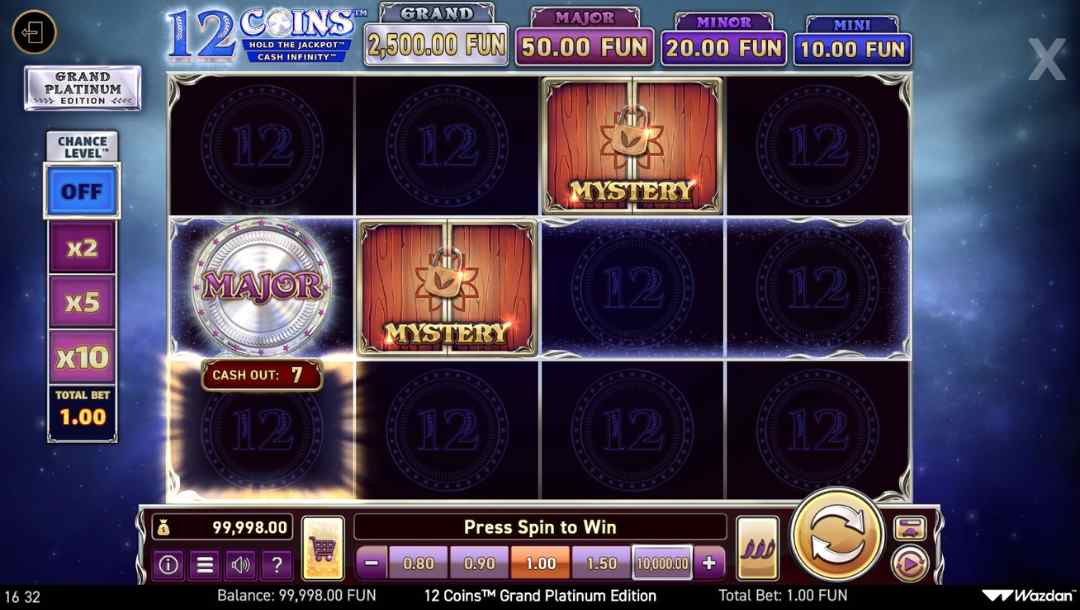Decrease bet with minus button
1080x610 pixels.
372,562
